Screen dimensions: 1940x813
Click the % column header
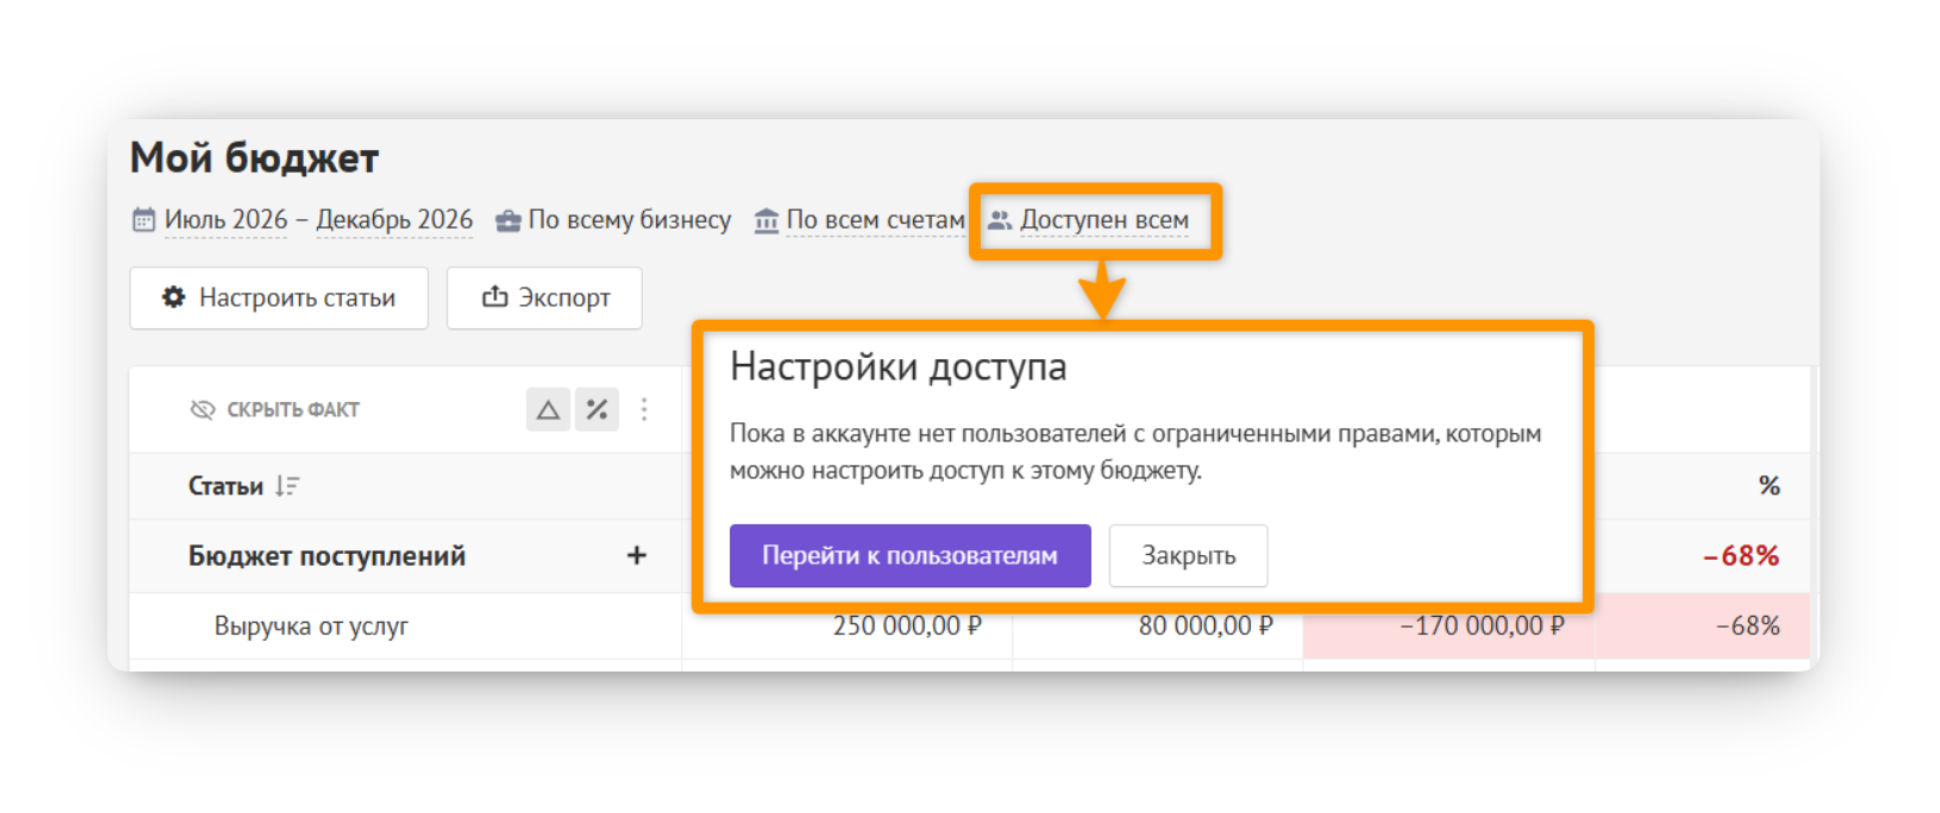(x=1769, y=486)
